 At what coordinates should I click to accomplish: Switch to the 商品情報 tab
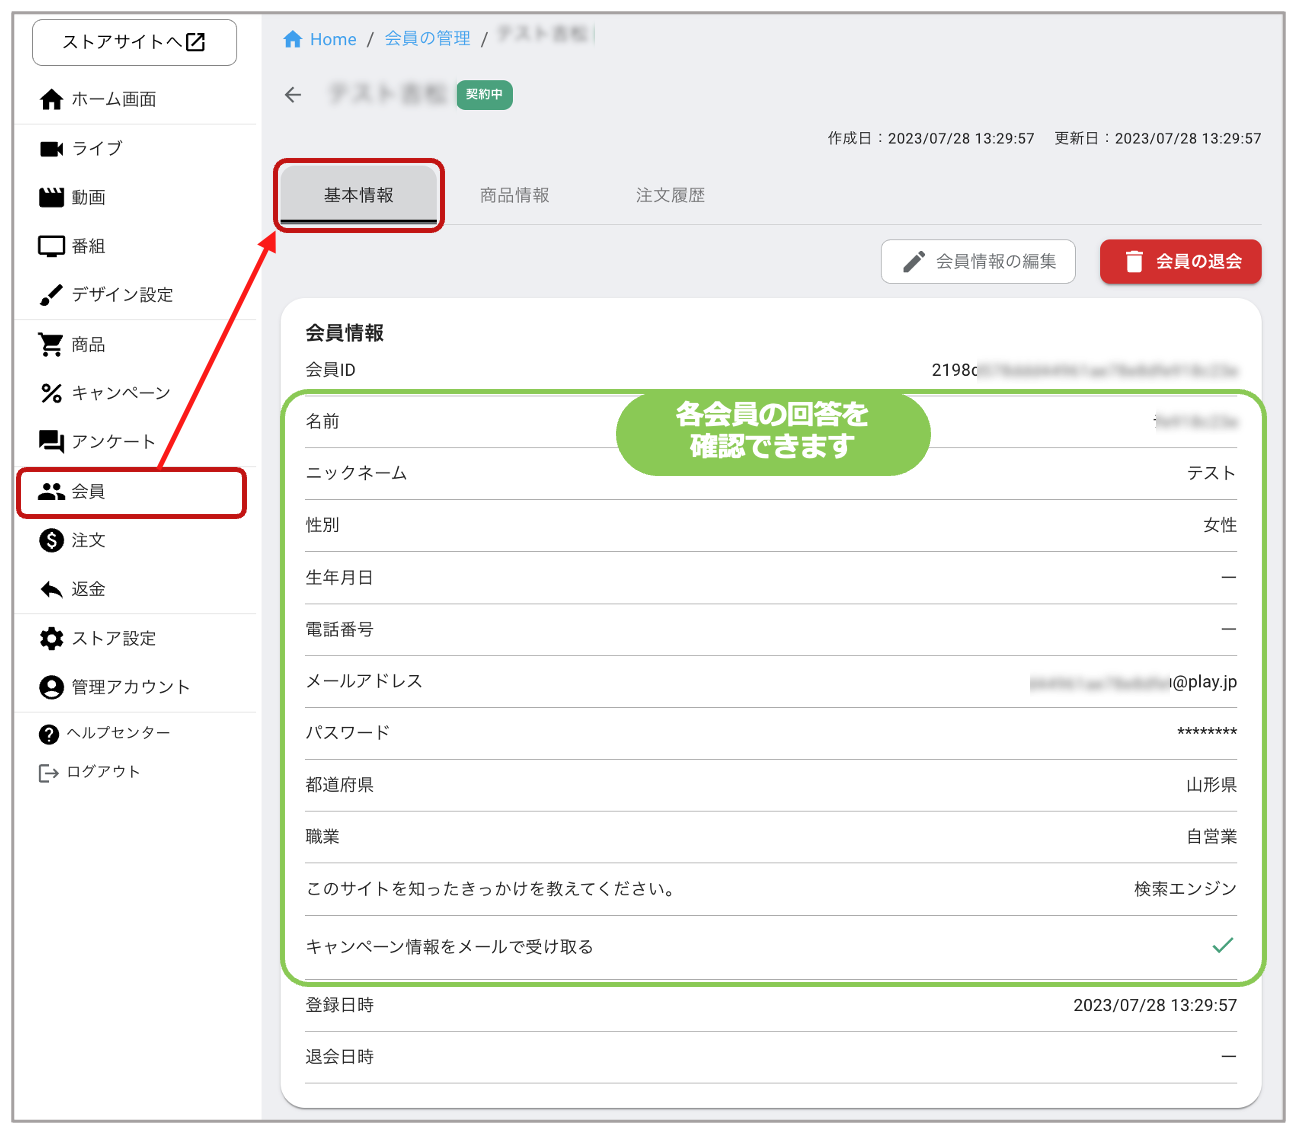(515, 195)
